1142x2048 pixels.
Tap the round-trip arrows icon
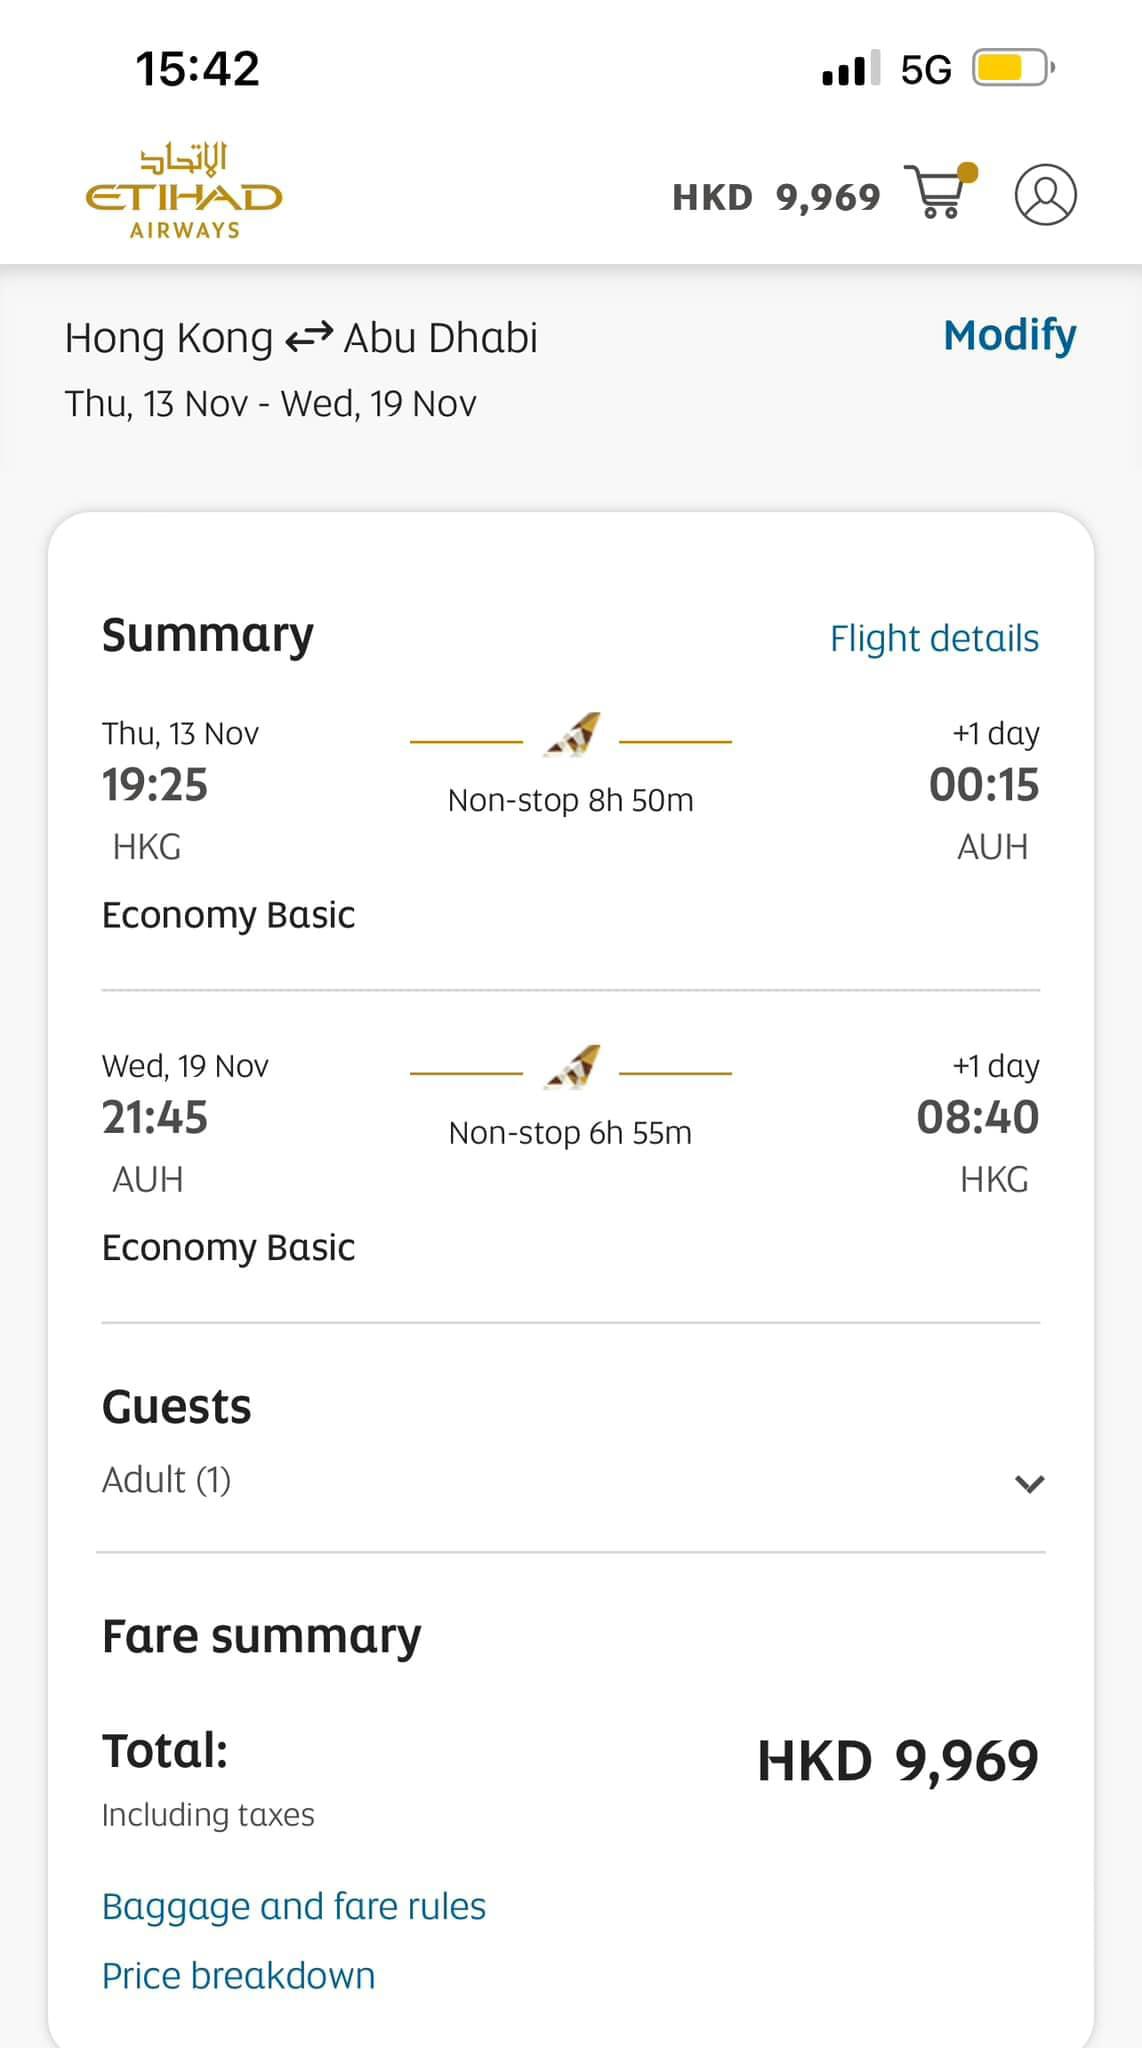[x=308, y=339]
